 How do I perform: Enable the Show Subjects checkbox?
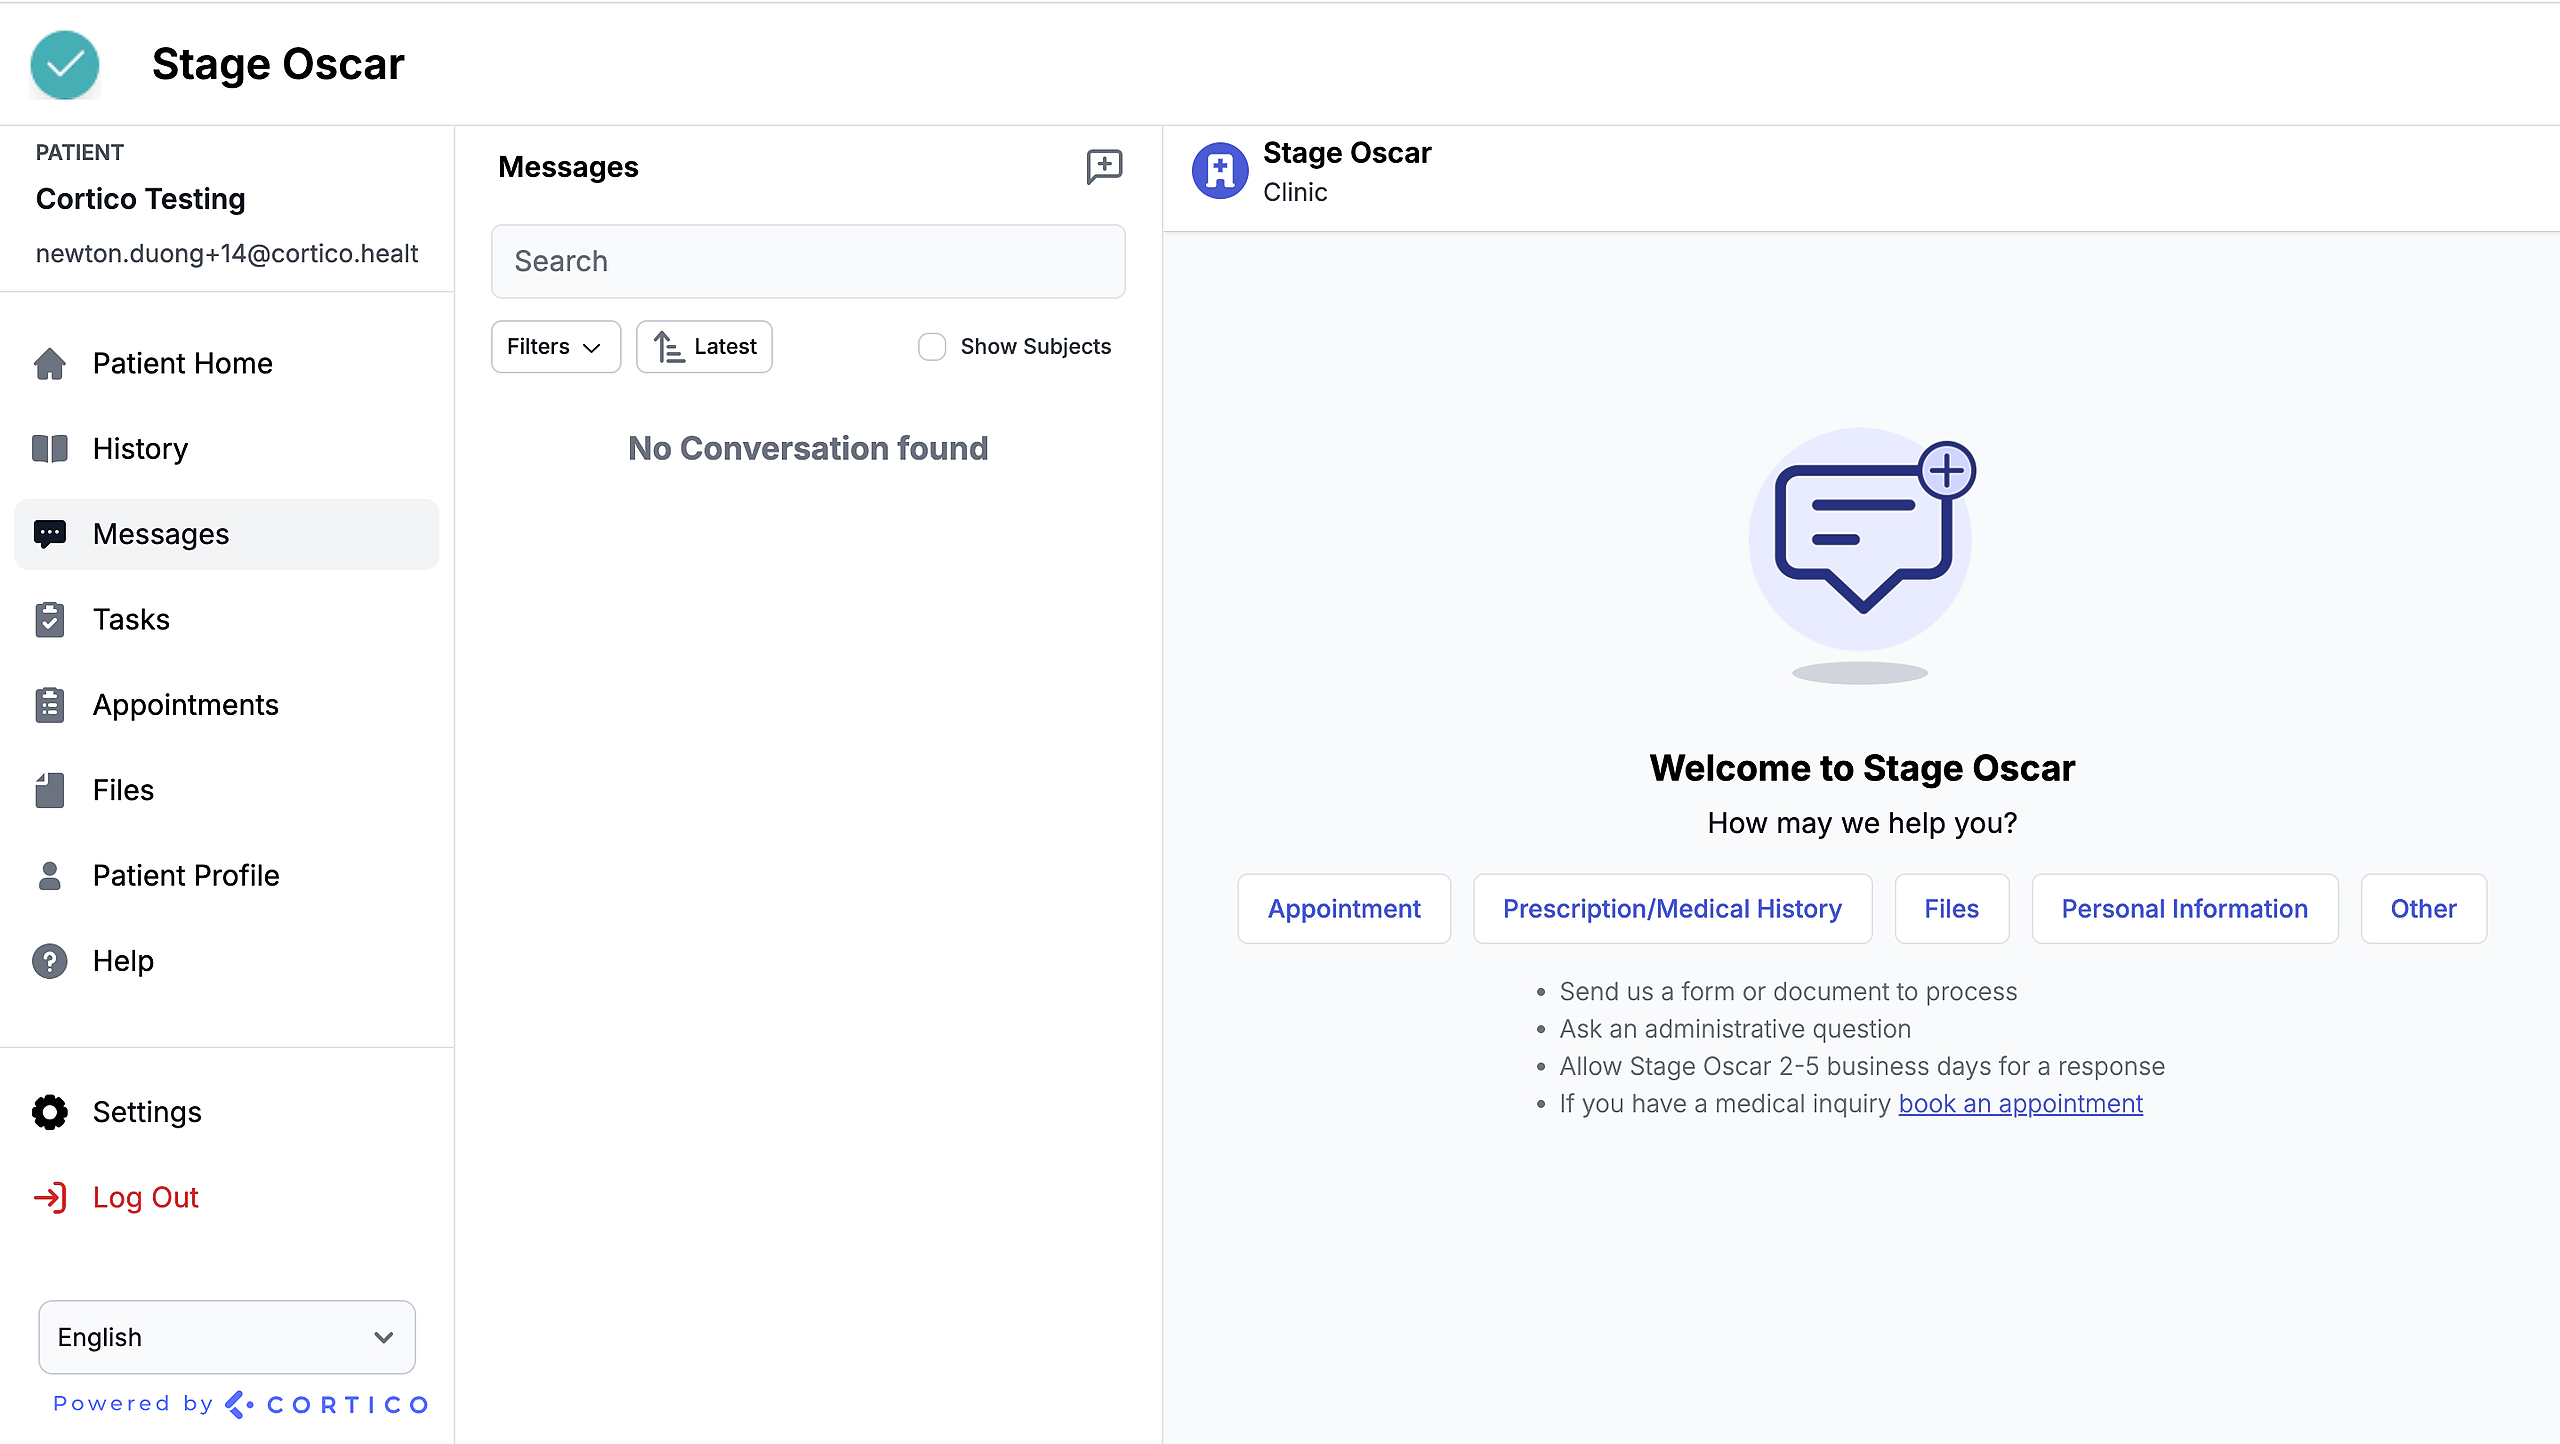(932, 347)
